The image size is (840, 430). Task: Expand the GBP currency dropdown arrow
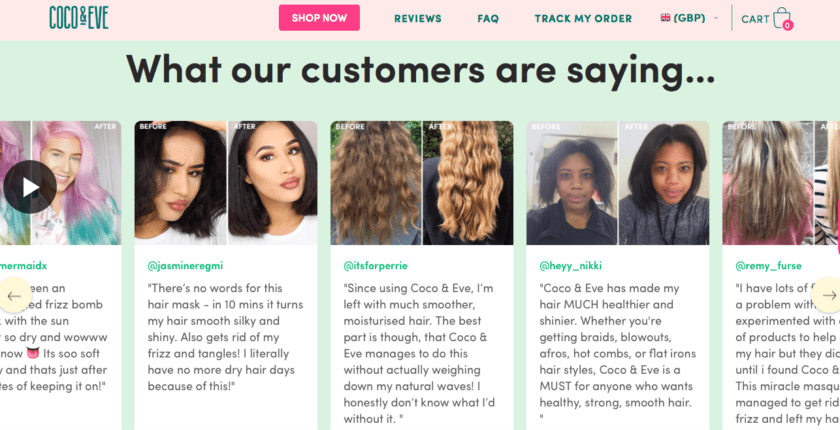tap(716, 19)
